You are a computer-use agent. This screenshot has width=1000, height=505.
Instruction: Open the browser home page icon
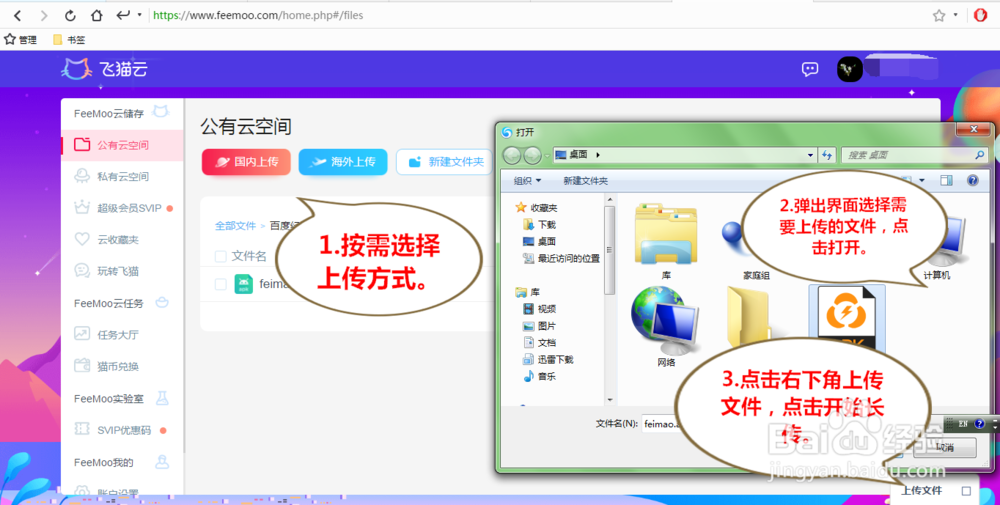96,15
